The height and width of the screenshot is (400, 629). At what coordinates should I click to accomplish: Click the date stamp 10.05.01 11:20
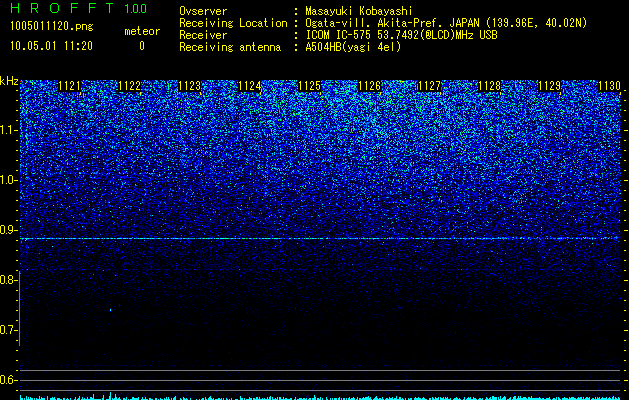[x=52, y=46]
